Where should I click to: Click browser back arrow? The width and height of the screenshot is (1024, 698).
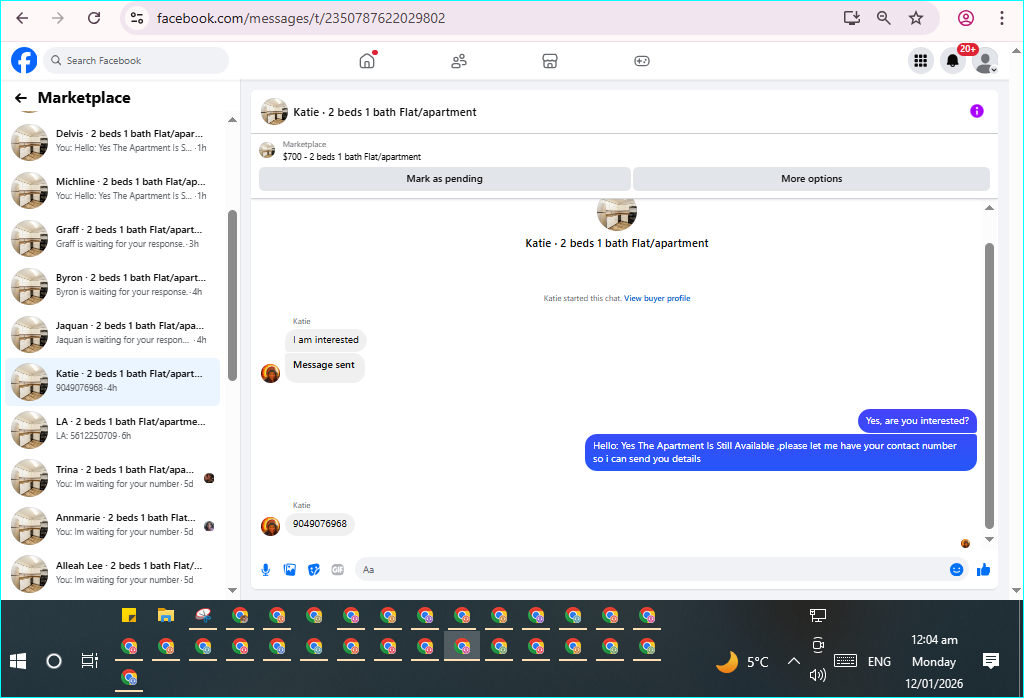click(22, 18)
